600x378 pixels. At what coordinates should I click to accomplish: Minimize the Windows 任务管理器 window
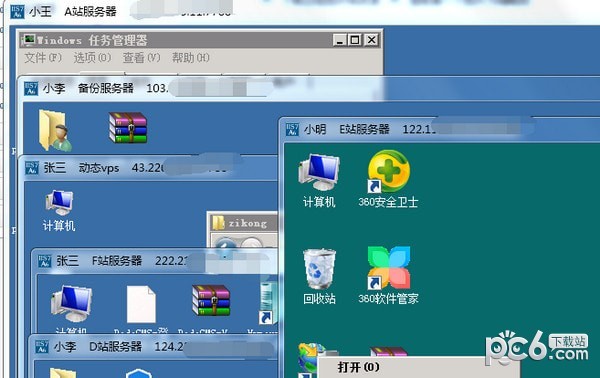pos(339,40)
